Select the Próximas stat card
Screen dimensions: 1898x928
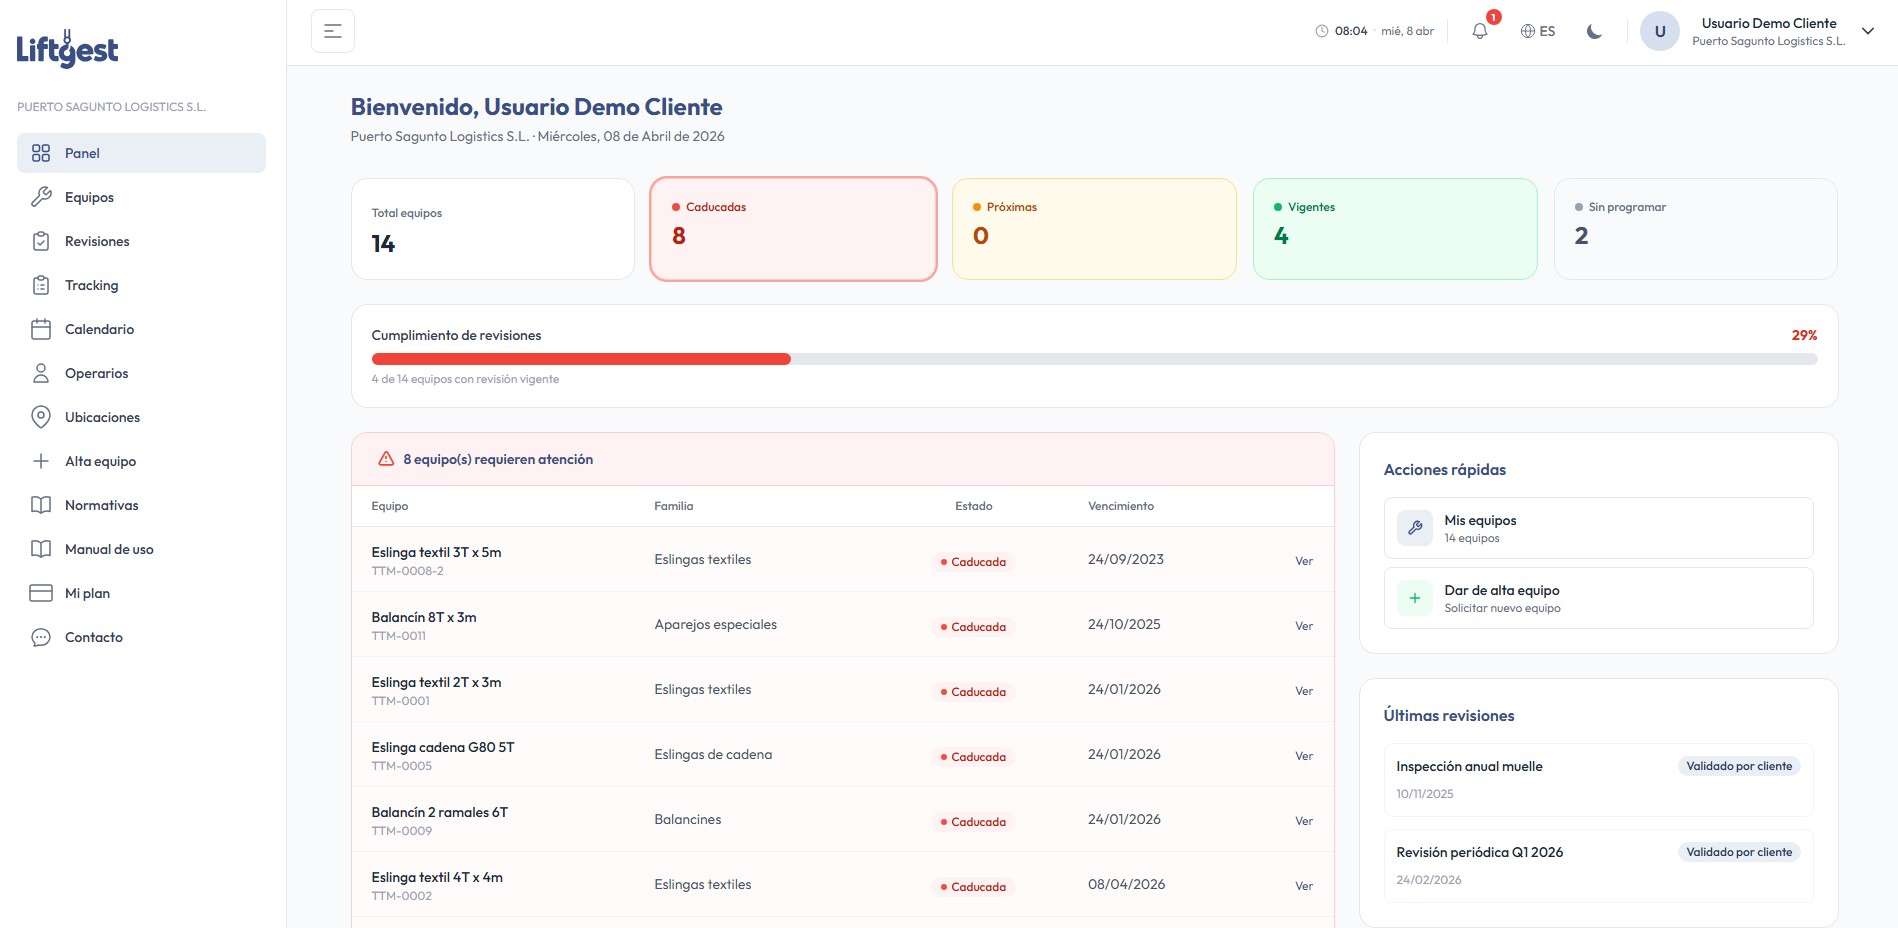point(1094,229)
